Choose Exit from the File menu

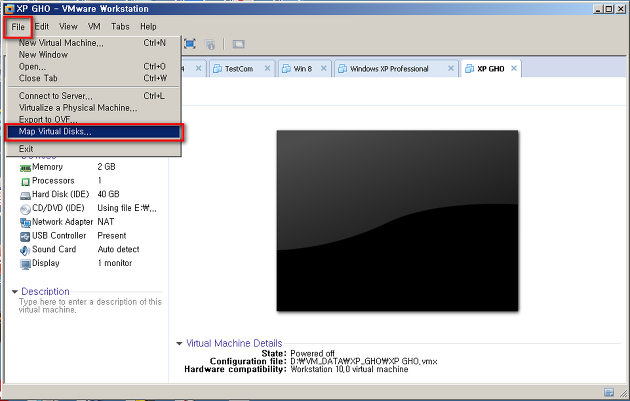point(94,149)
